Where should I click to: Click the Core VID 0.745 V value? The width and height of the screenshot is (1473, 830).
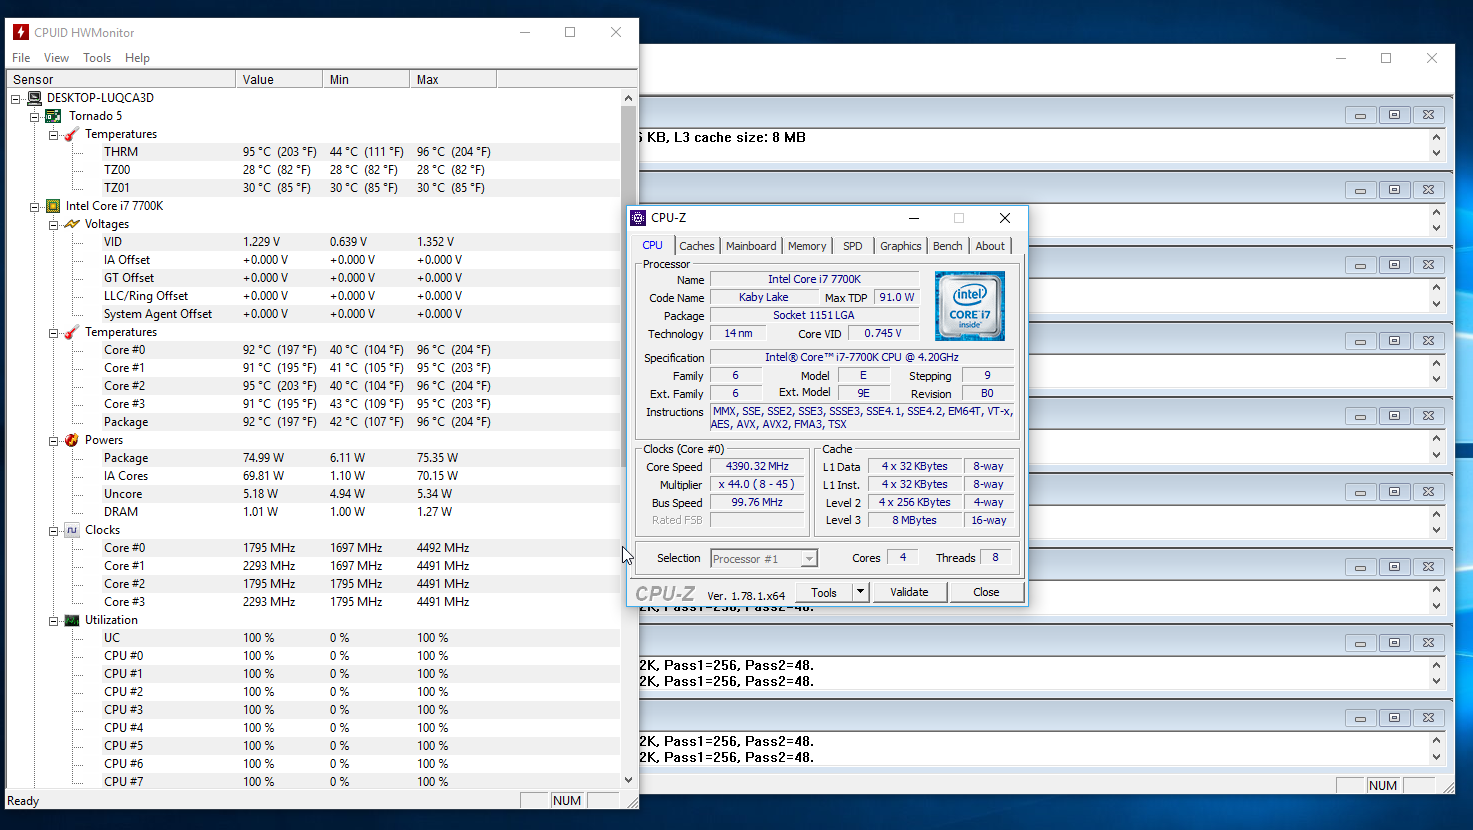click(x=883, y=334)
